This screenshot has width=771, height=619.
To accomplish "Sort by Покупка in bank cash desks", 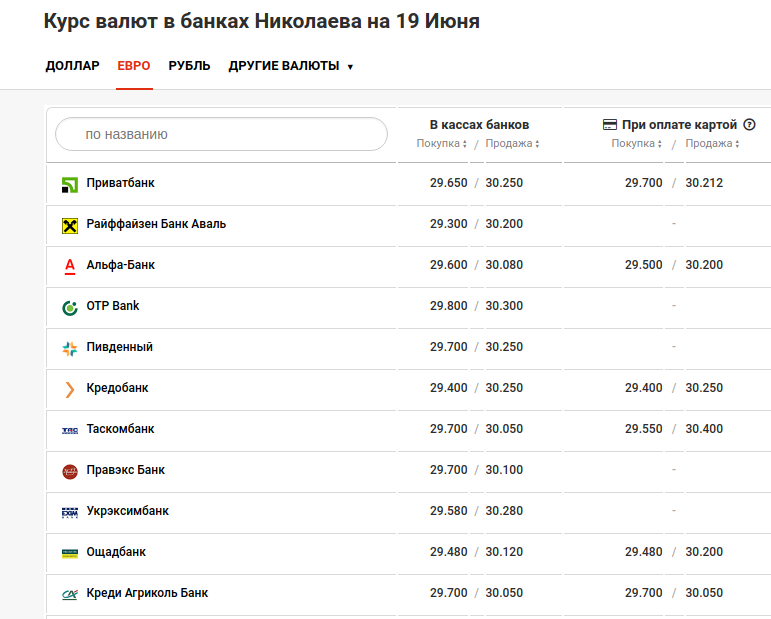I will click(x=441, y=143).
